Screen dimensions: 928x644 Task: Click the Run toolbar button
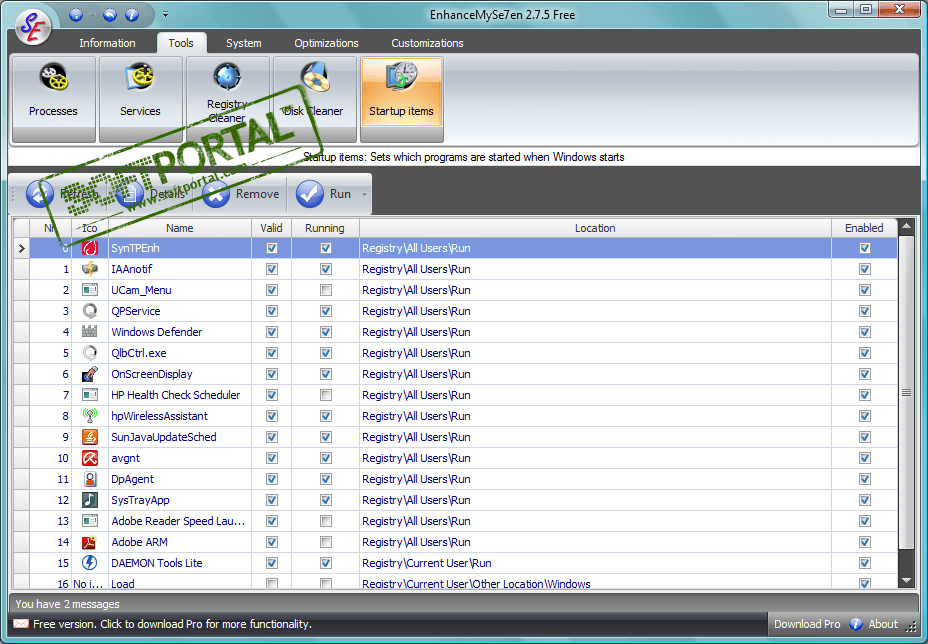pyautogui.click(x=325, y=194)
